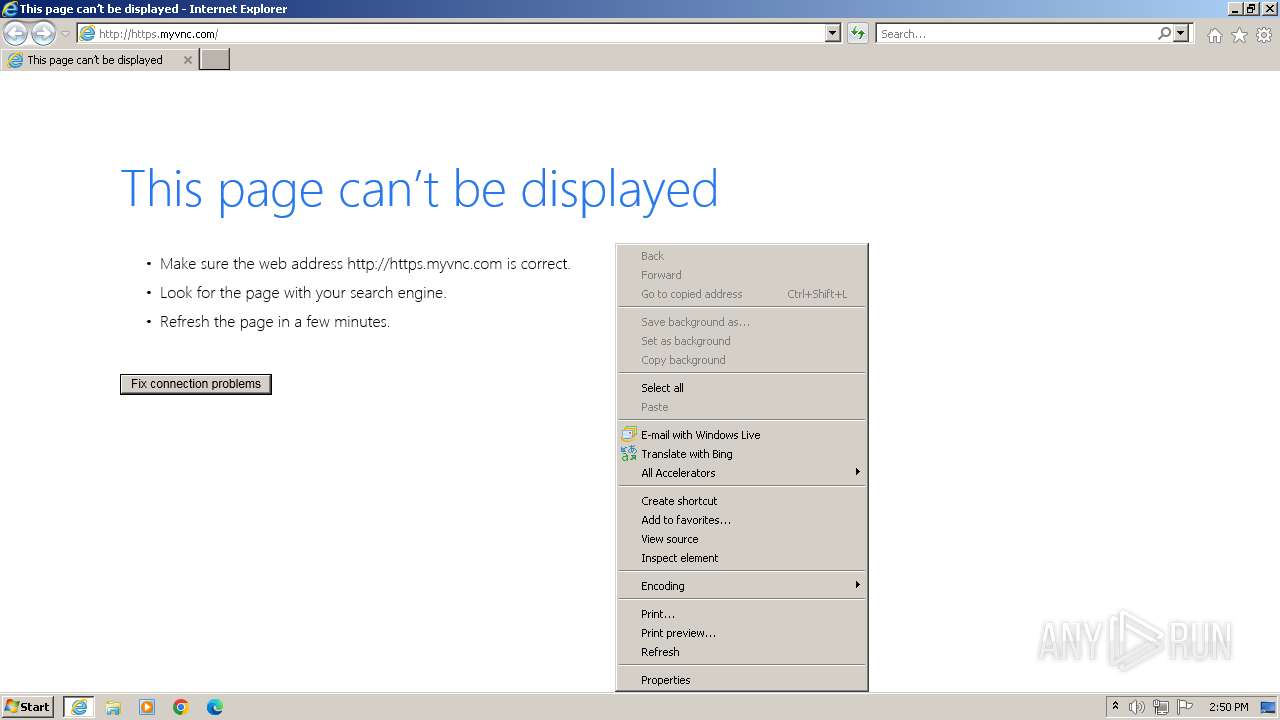Image resolution: width=1280 pixels, height=720 pixels.
Task: Open the search provider dropdown arrow
Action: pyautogui.click(x=1181, y=33)
